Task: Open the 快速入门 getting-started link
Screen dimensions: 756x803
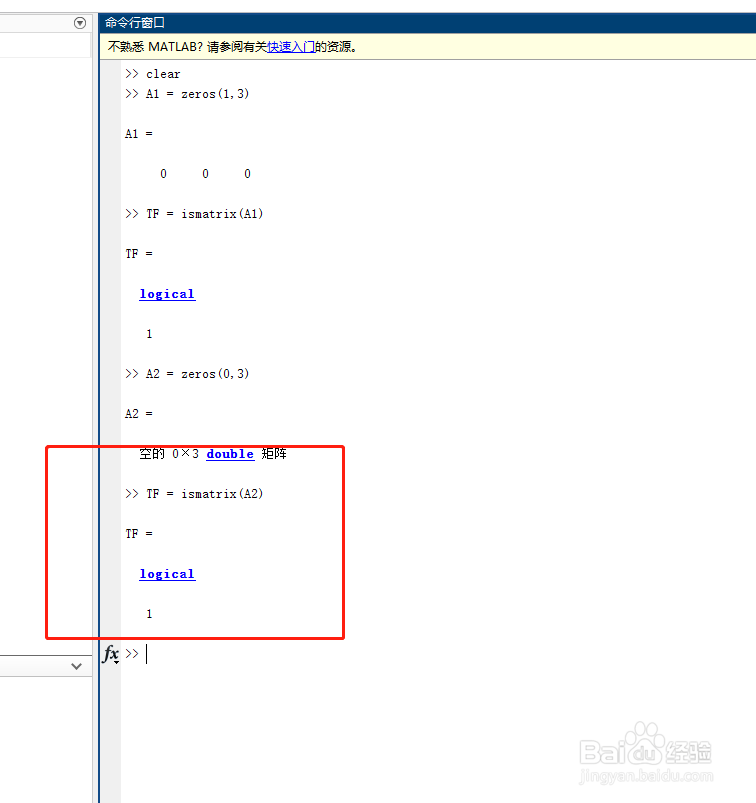Action: tap(291, 47)
